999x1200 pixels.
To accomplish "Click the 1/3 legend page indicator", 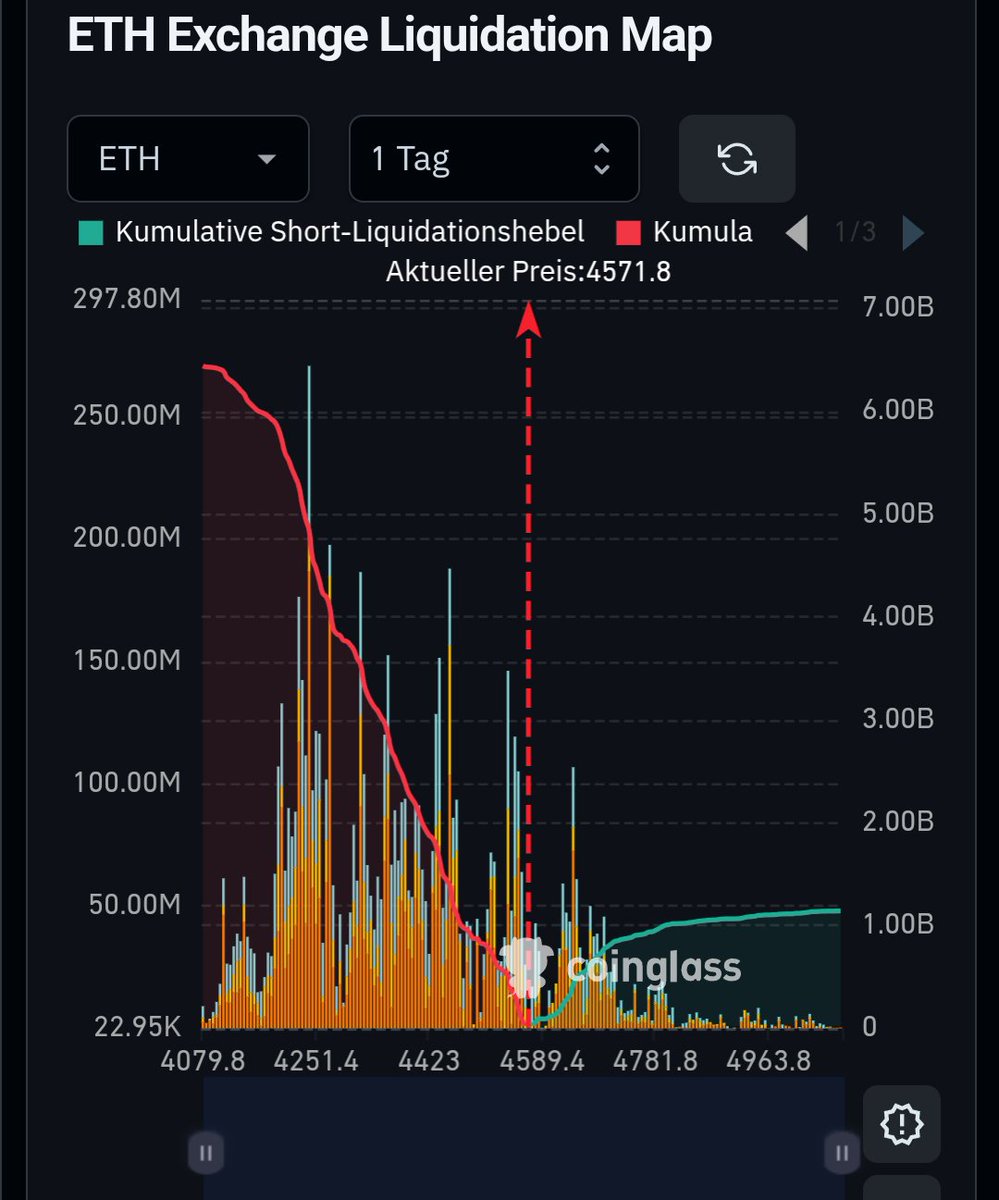I will tap(855, 233).
